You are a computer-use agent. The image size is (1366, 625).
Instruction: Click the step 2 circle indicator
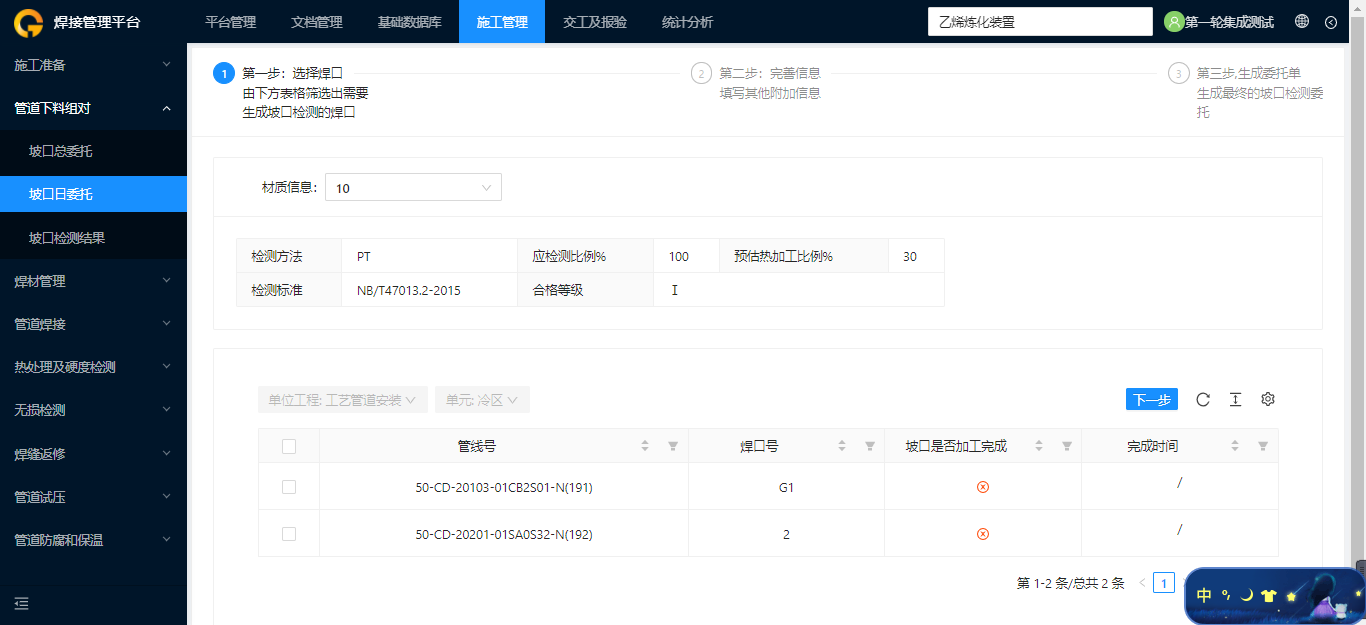(701, 73)
